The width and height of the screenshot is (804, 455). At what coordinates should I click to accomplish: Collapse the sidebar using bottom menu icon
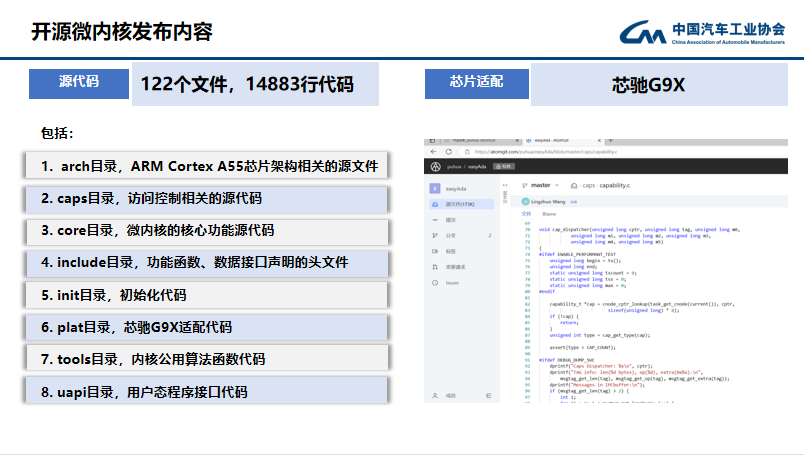click(488, 395)
